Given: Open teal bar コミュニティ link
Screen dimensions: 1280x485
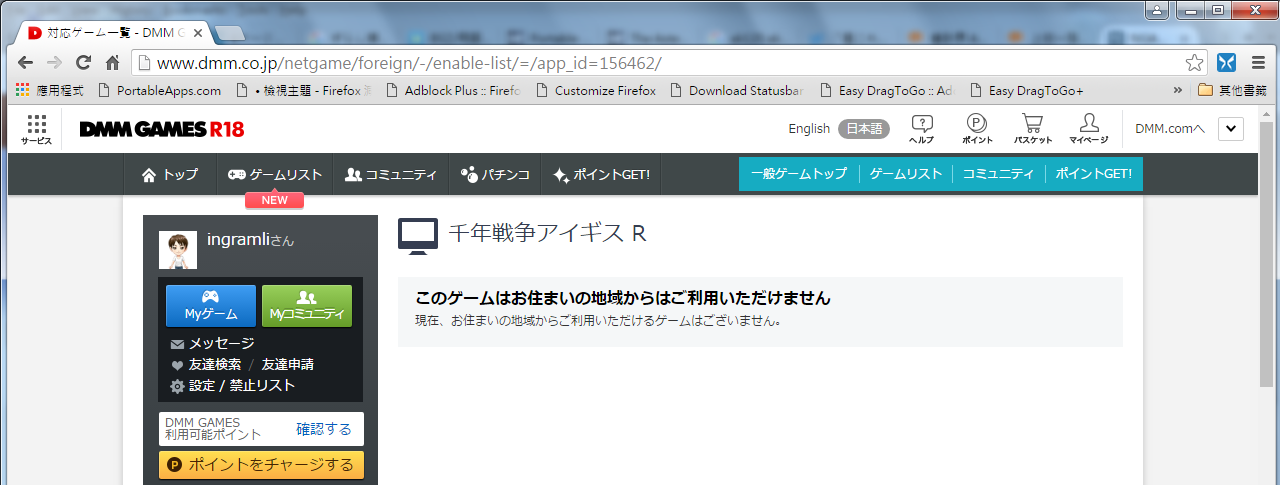Looking at the screenshot, I should click(x=998, y=174).
